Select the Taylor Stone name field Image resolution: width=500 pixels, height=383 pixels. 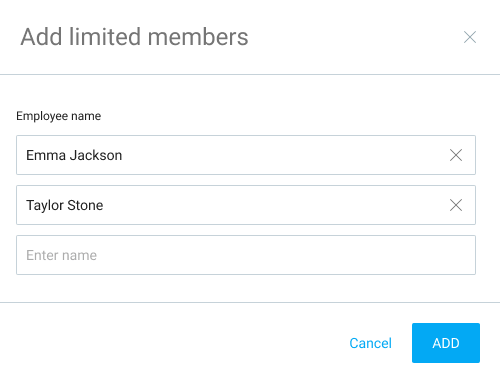click(x=246, y=205)
